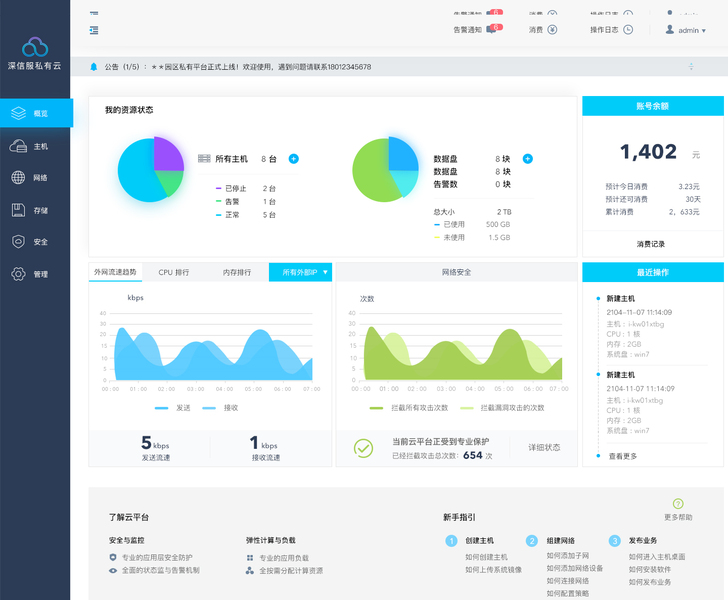This screenshot has height=600, width=728.
Task: Open the 存储 floppy disk icon
Action: click(18, 210)
